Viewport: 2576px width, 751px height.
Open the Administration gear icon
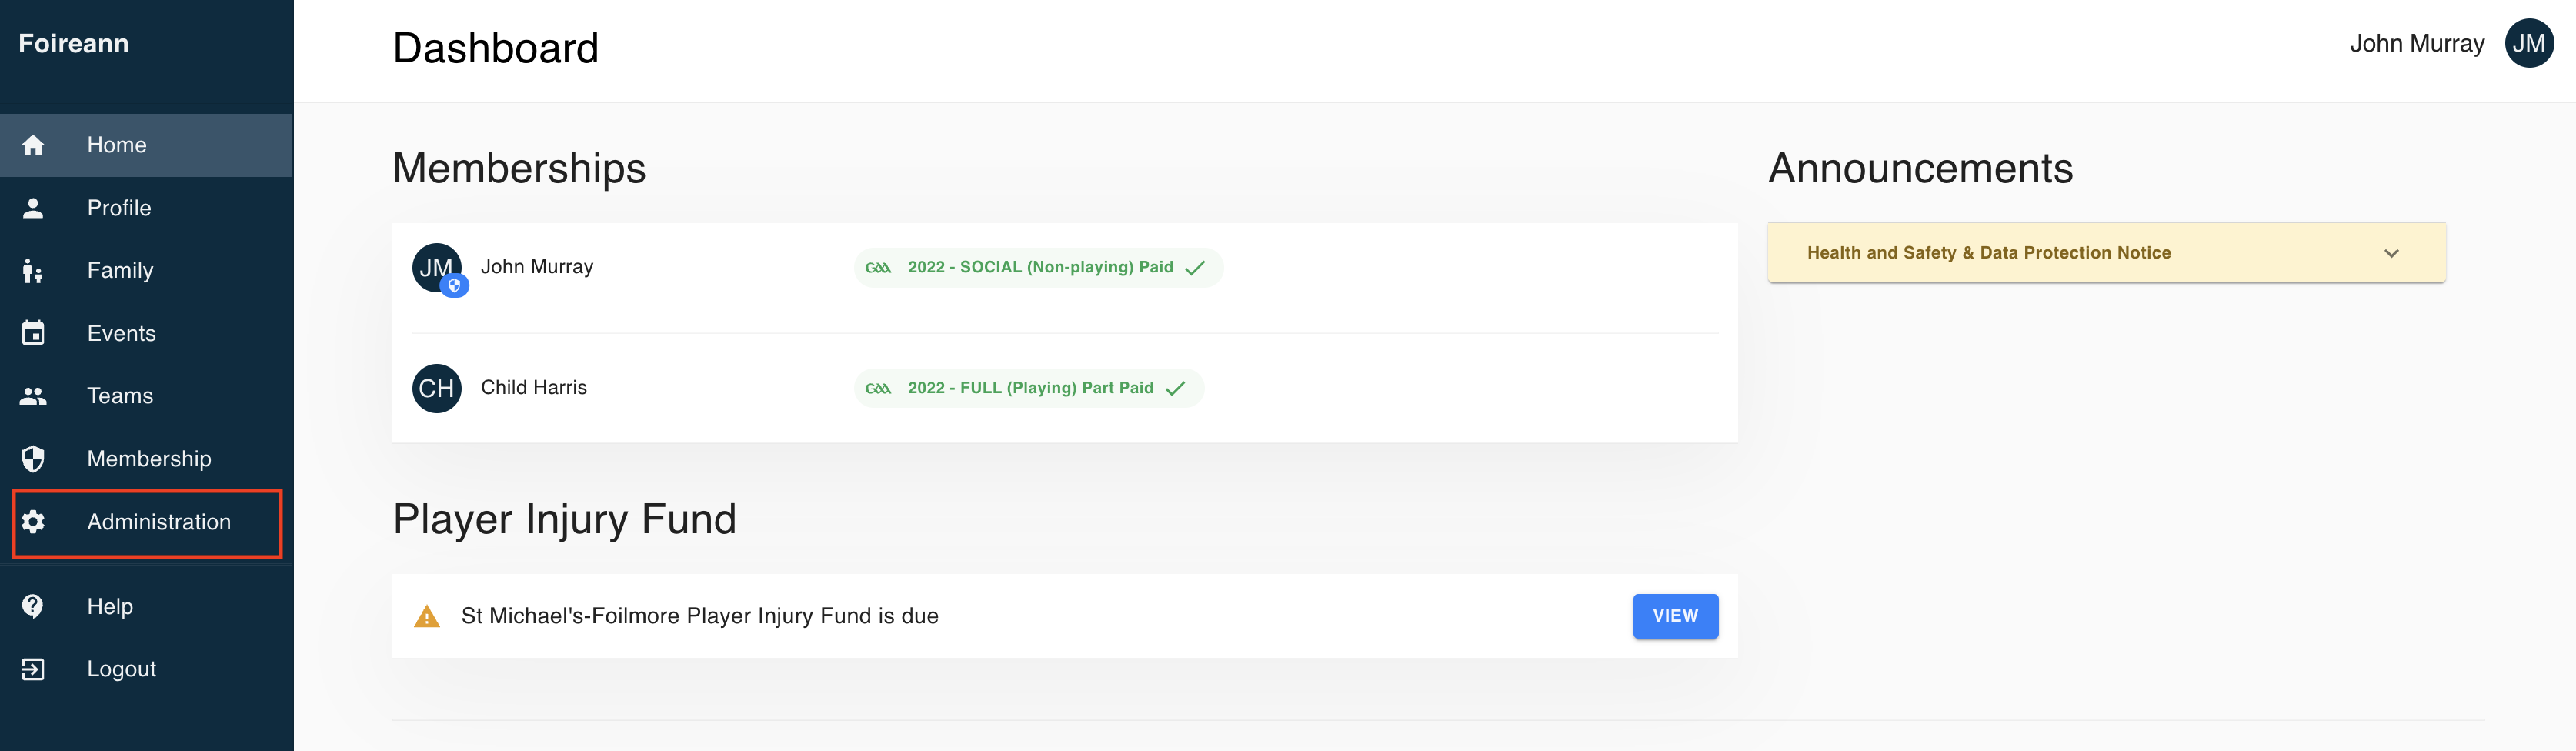point(33,522)
